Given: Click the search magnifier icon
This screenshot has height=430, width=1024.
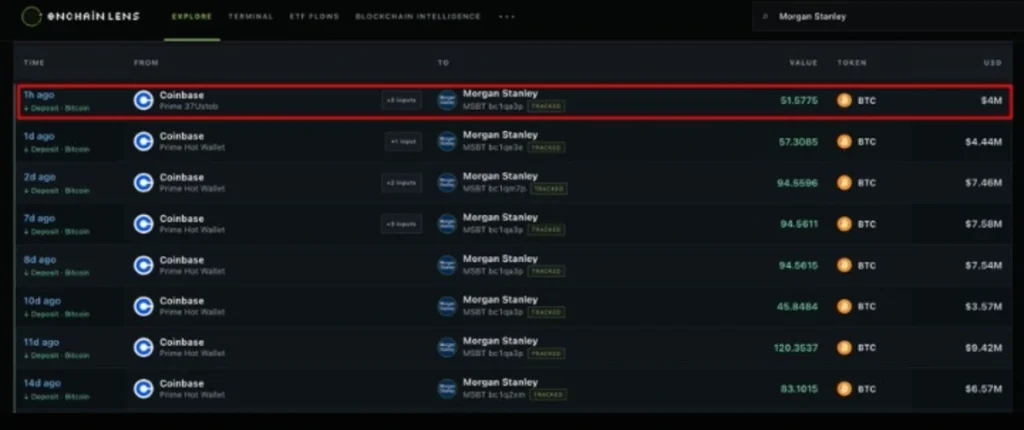Looking at the screenshot, I should pos(765,17).
